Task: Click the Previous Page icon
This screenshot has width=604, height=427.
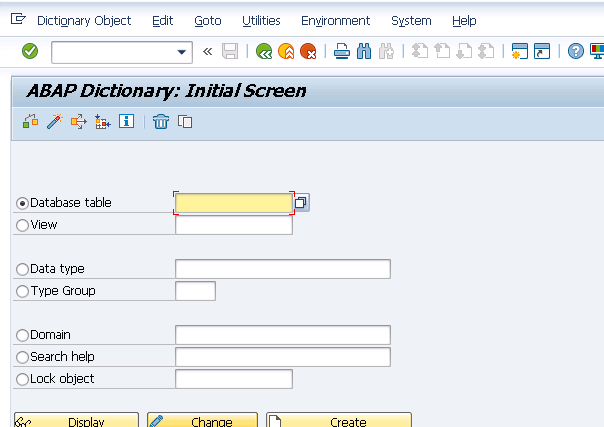Action: (x=442, y=51)
